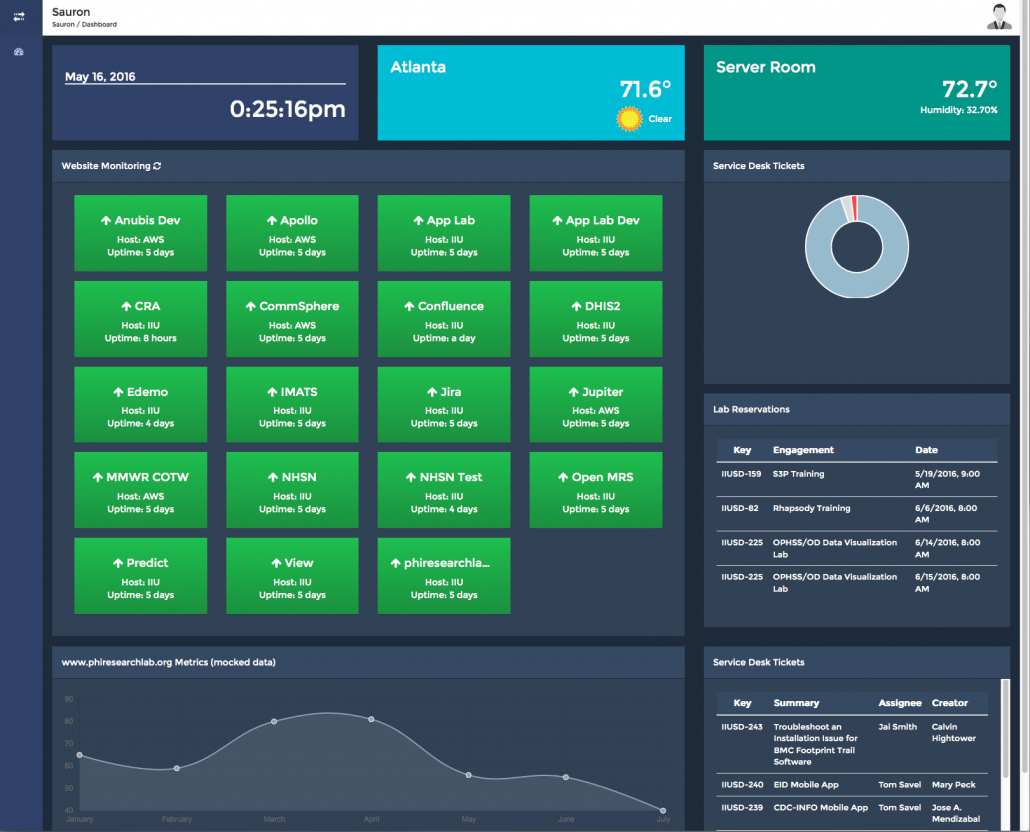Click the Humidity: 32.70% reading
1030x832 pixels.
[x=959, y=110]
